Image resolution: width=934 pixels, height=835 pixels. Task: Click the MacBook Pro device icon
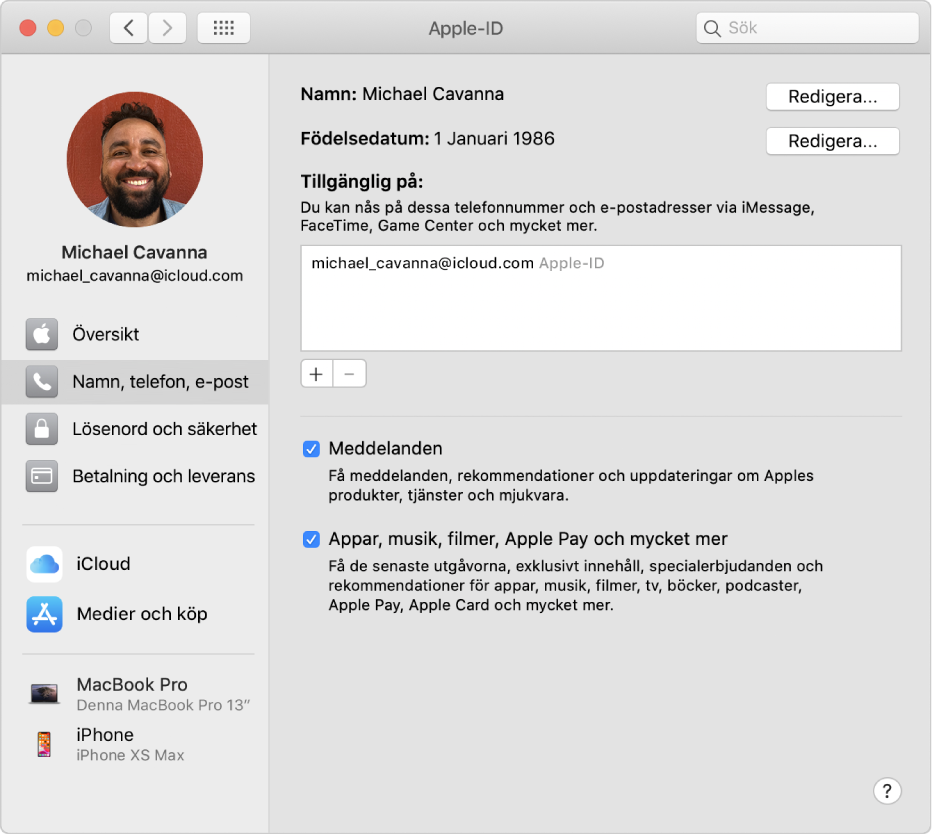45,694
